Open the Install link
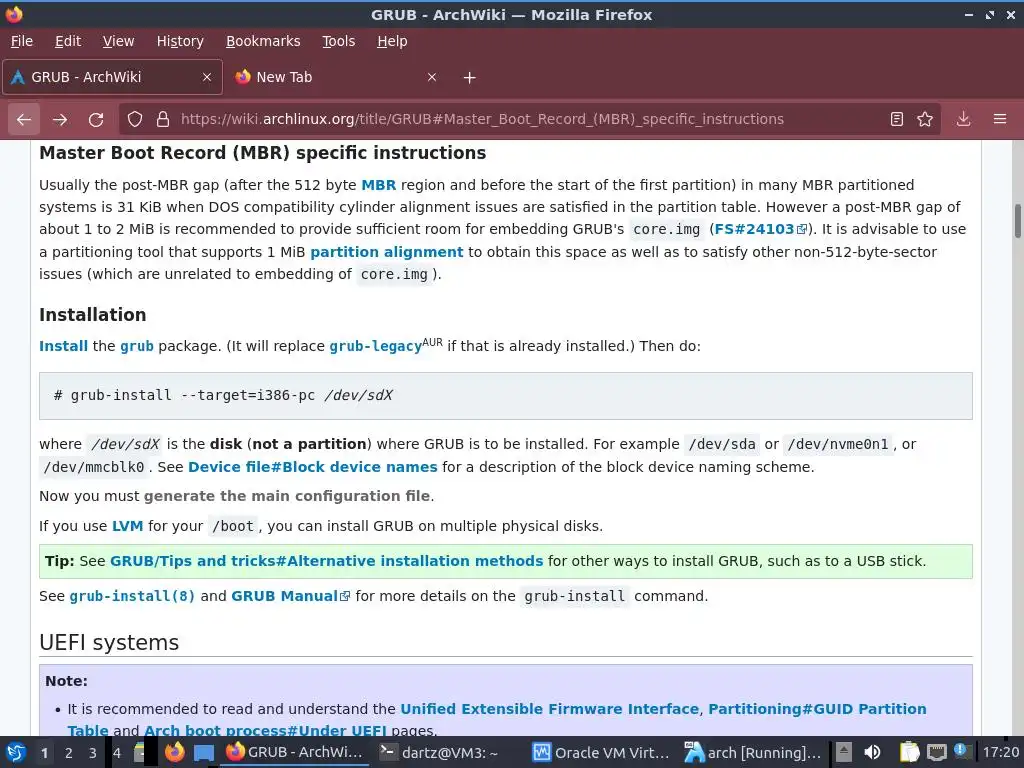1024x768 pixels. (63, 346)
